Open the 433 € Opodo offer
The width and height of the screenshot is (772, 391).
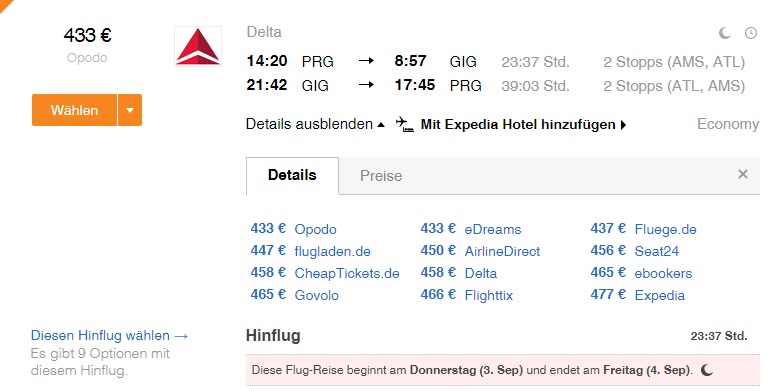point(293,229)
